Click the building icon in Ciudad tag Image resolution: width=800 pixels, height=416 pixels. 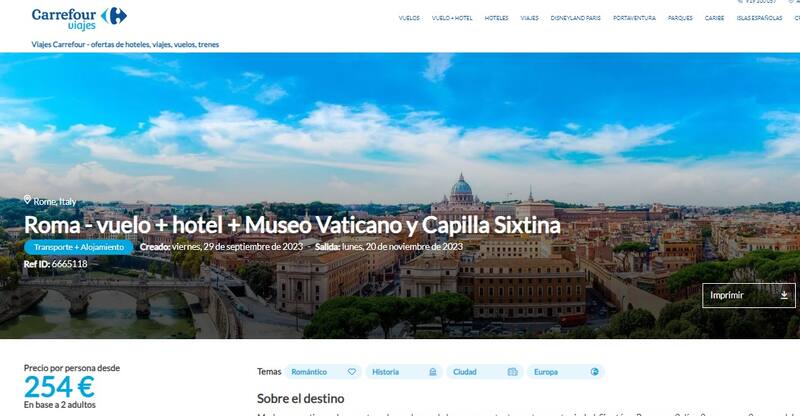[513, 372]
